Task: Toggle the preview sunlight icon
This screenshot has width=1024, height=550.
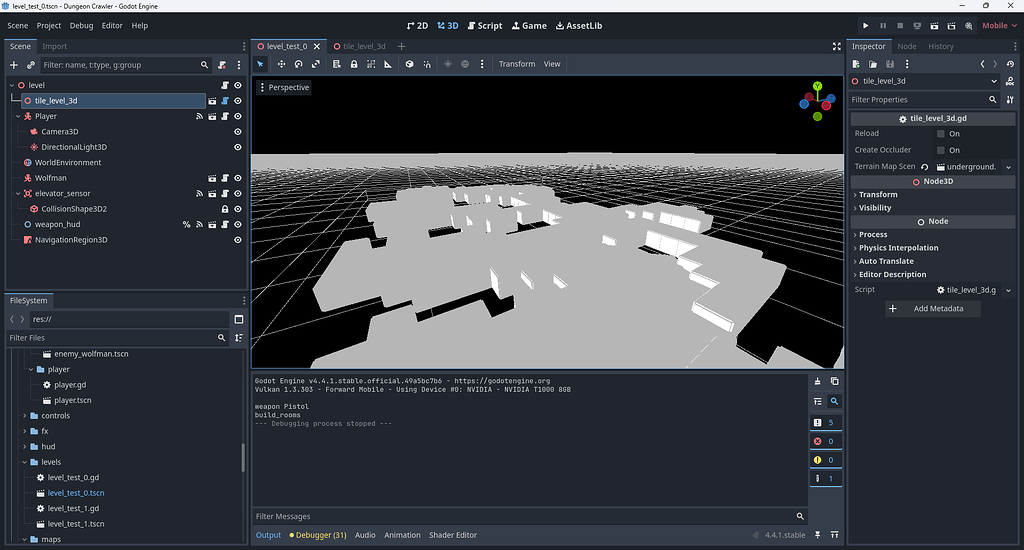Action: coord(448,64)
